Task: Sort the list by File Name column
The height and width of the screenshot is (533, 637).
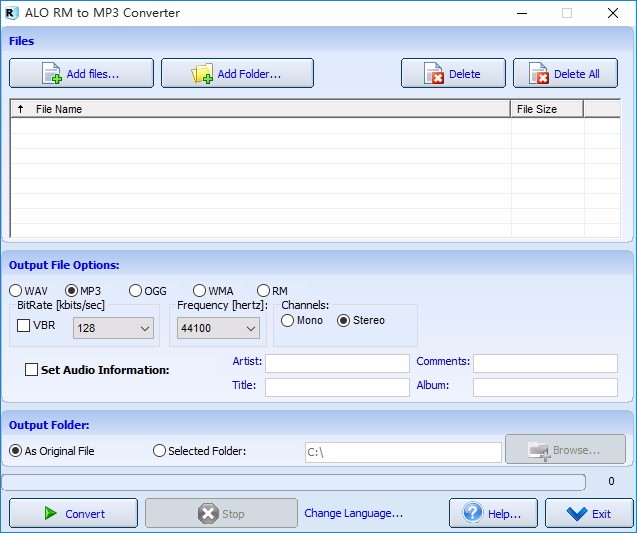Action: point(260,109)
